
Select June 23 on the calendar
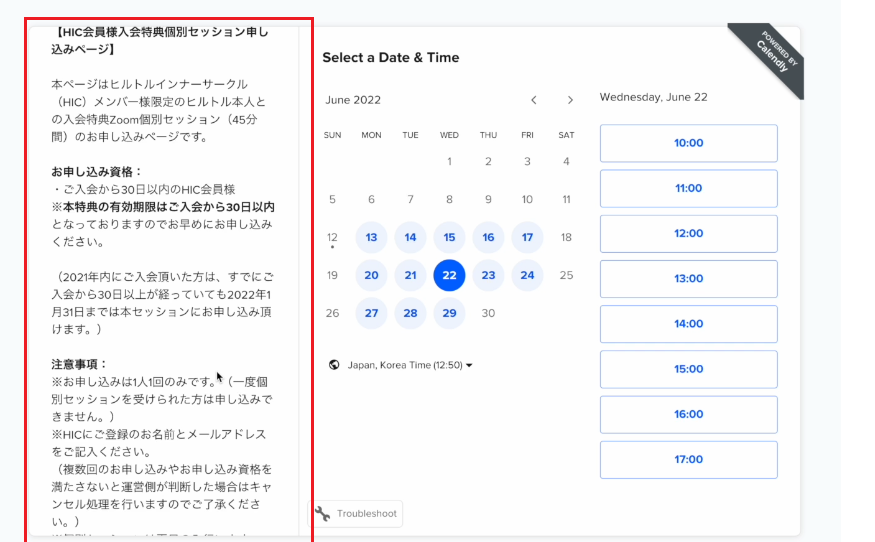coord(488,275)
